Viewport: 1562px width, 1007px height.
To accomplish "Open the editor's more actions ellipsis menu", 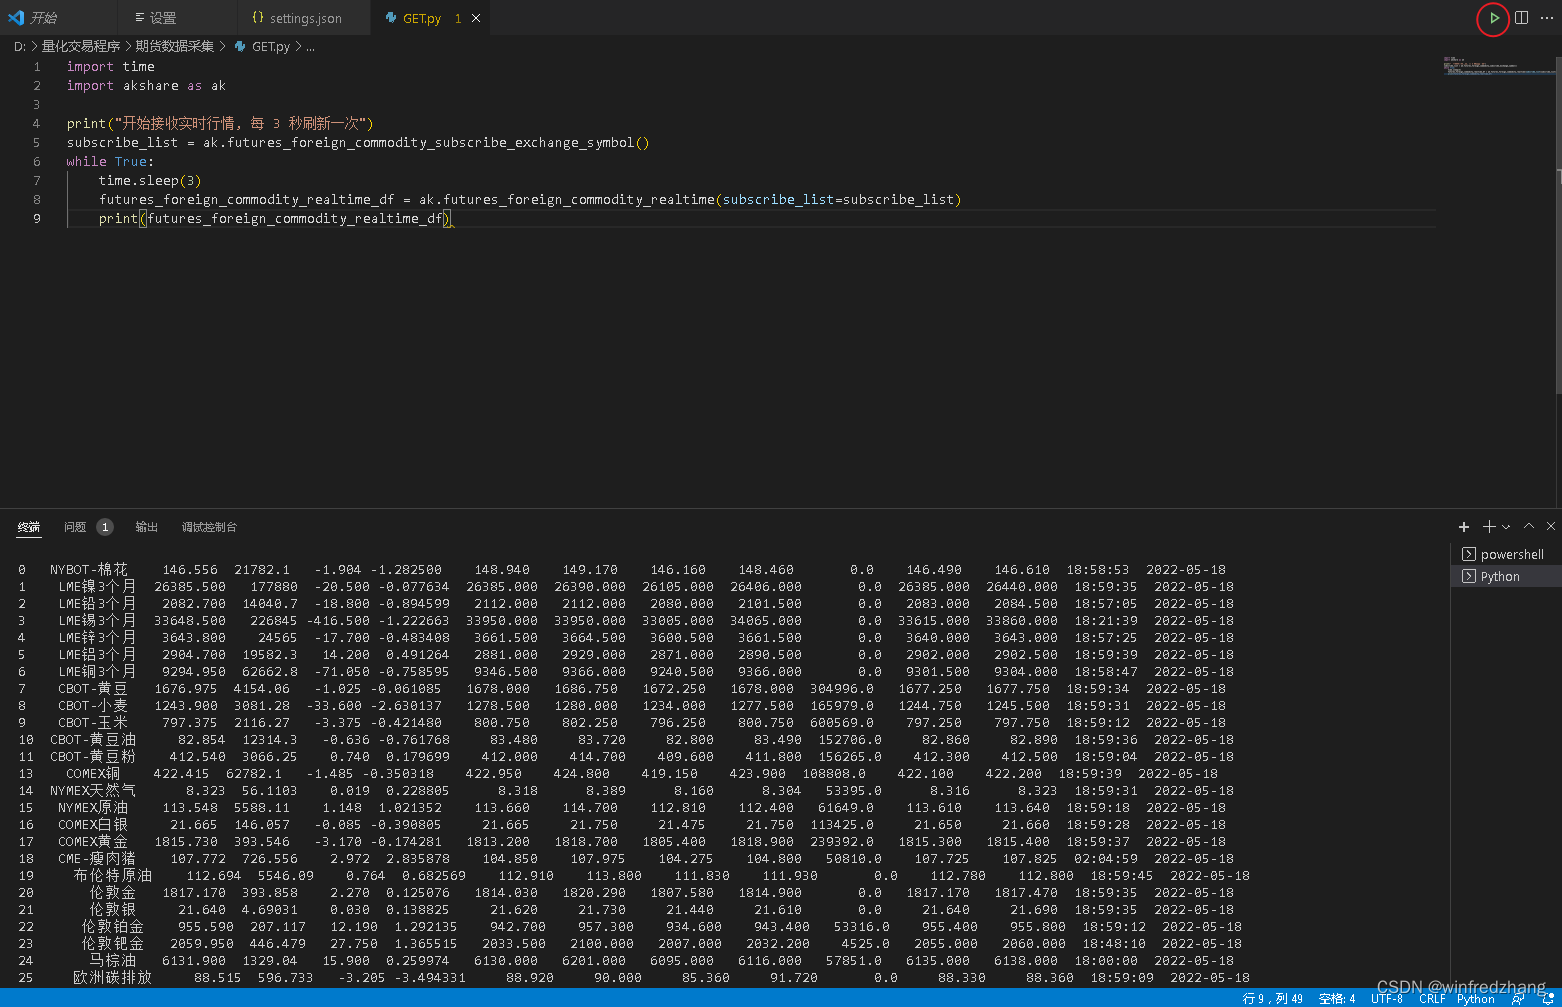I will tap(1547, 18).
